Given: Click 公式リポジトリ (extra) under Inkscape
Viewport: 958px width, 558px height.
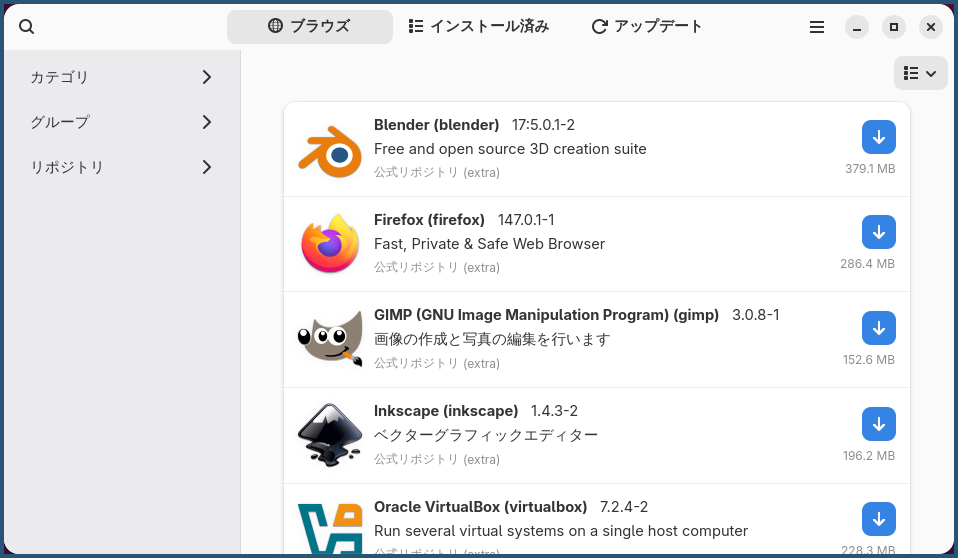Looking at the screenshot, I should click(437, 459).
